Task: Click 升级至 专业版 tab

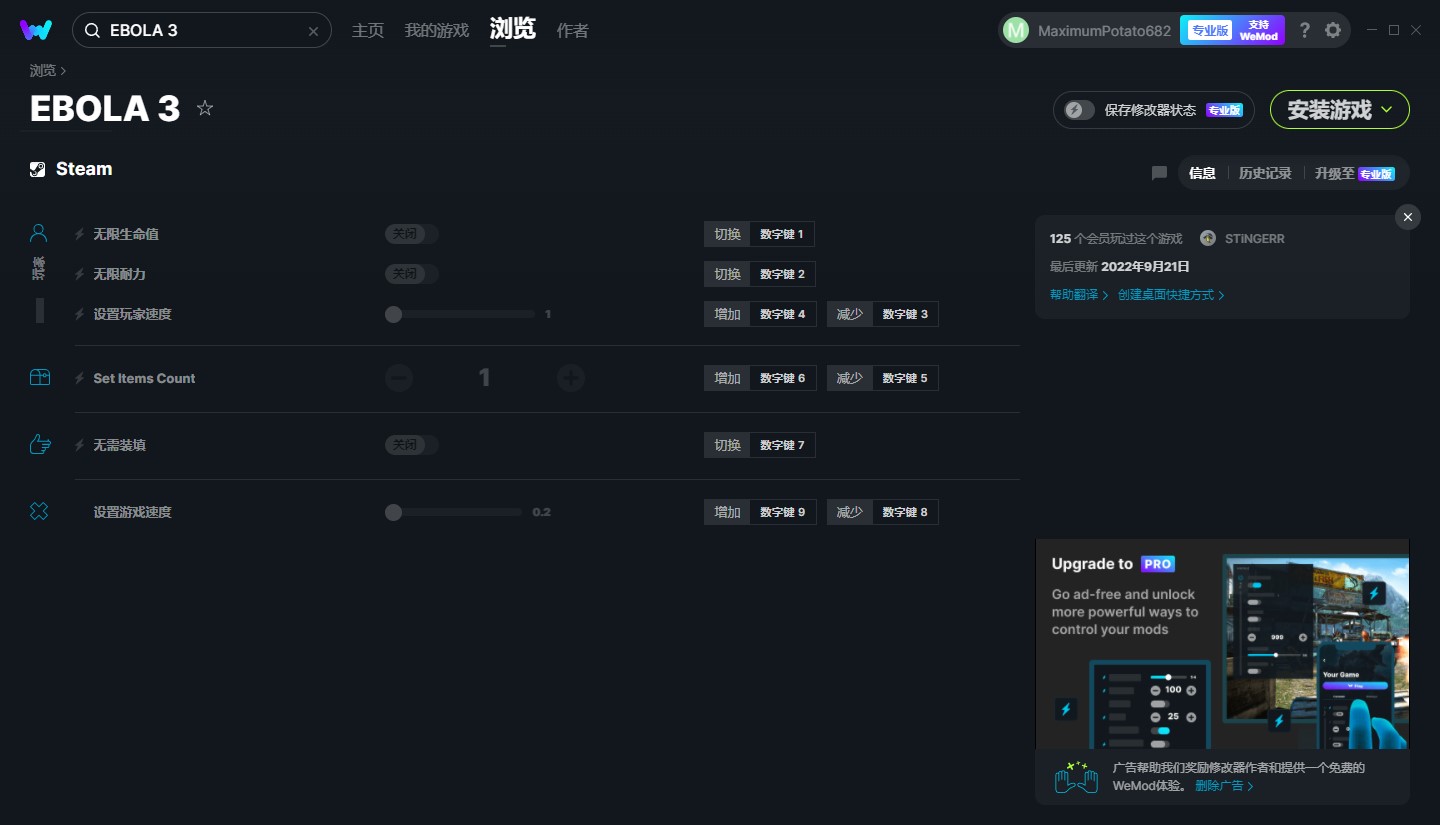Action: pos(1355,173)
